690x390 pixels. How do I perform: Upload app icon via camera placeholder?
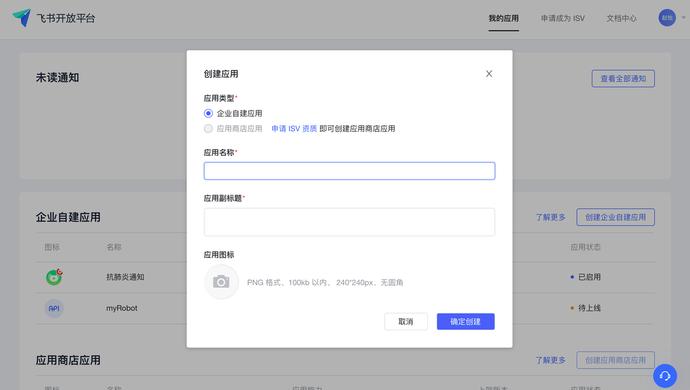(x=221, y=282)
